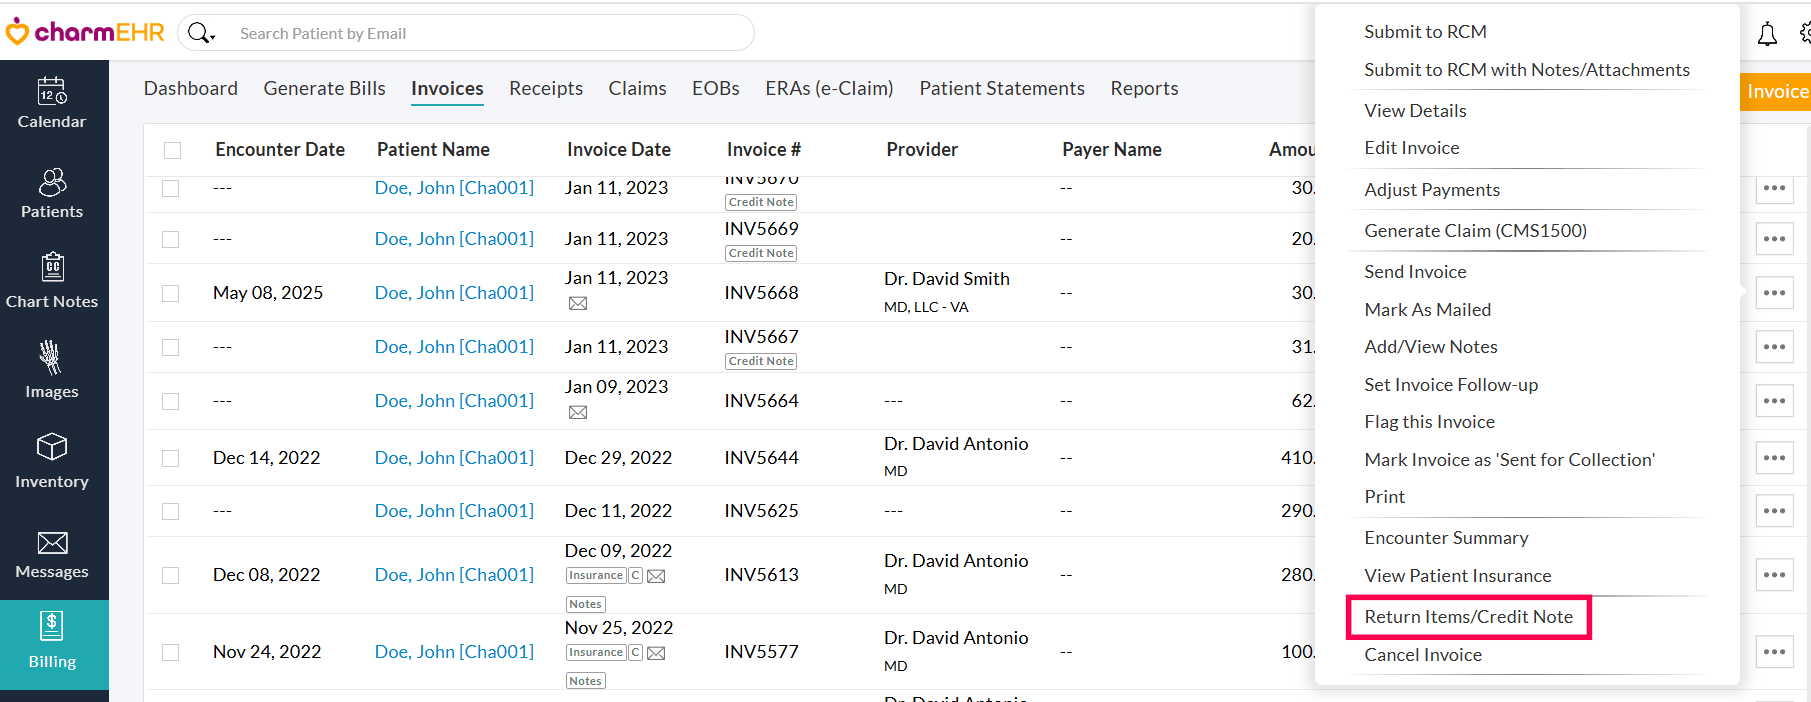The image size is (1811, 702).
Task: Click the notification bell icon
Action: pos(1767,35)
